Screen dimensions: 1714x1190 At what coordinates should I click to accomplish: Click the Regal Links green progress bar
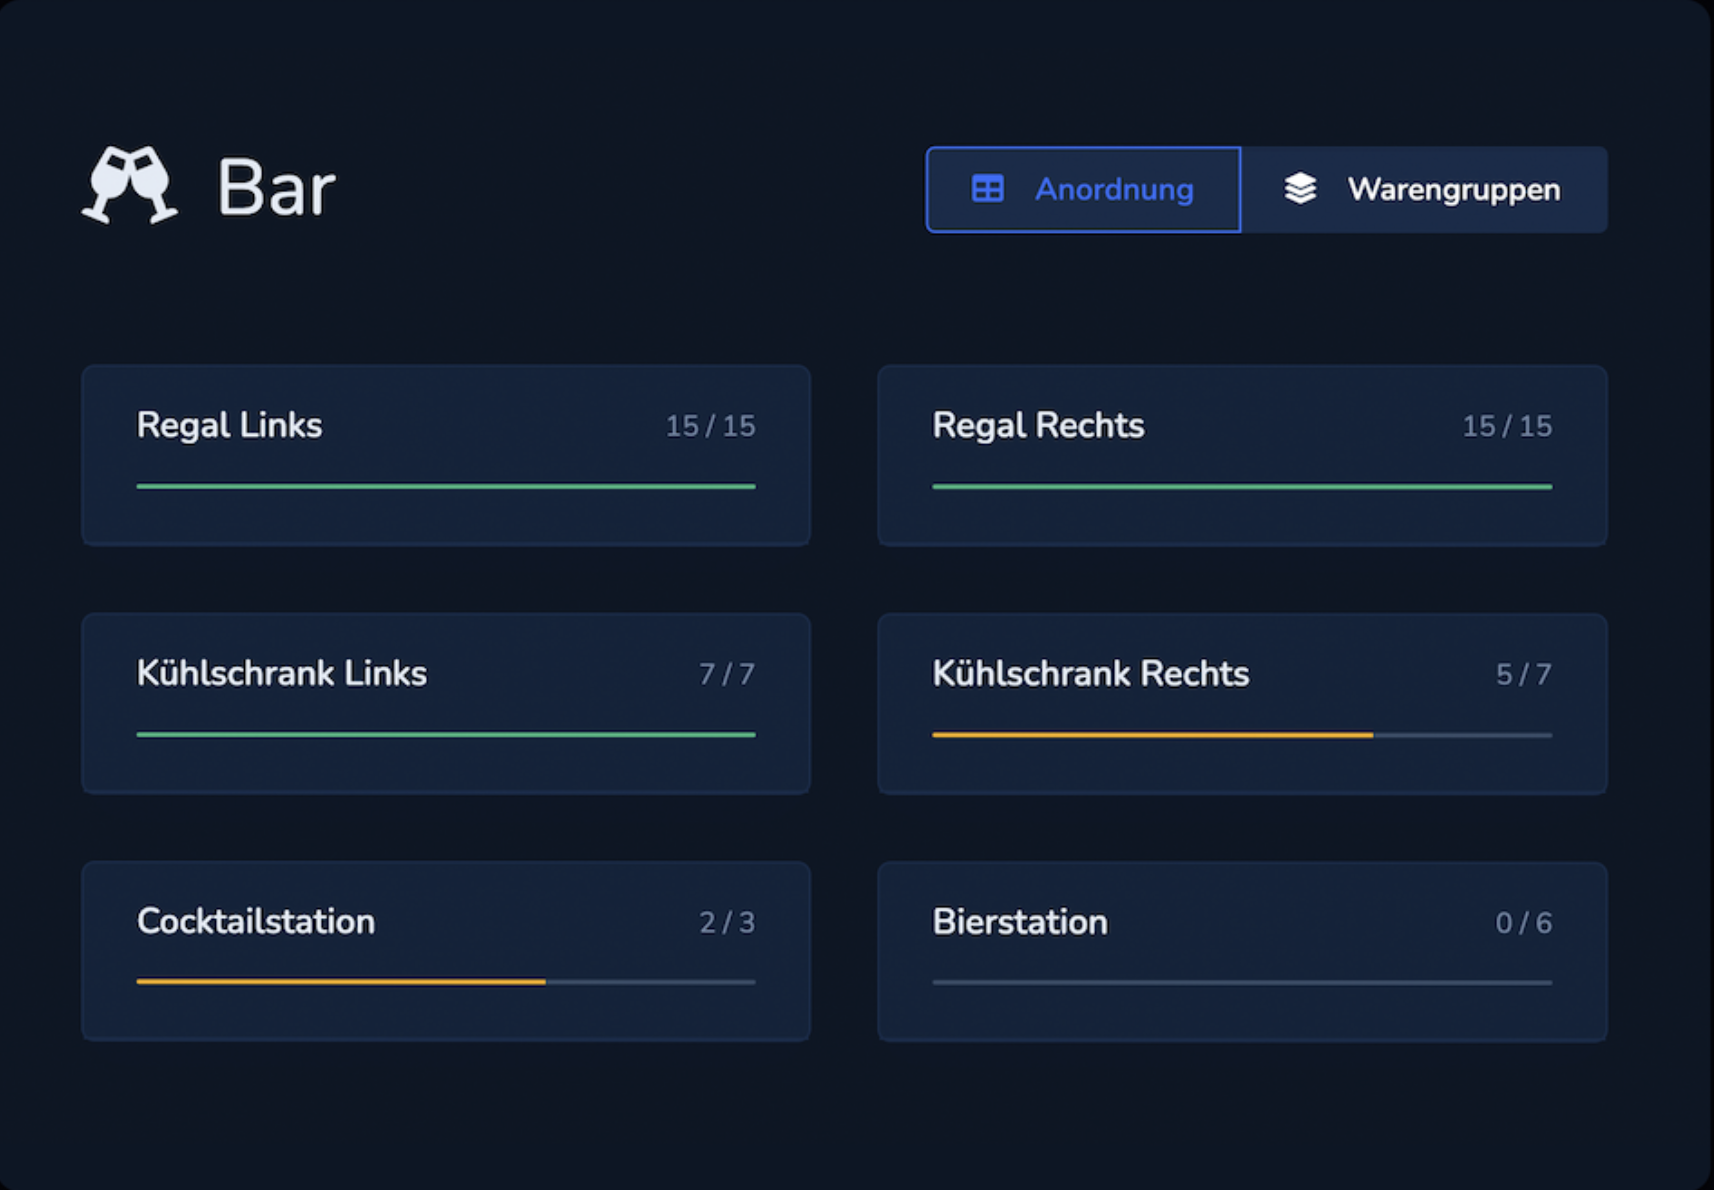point(446,486)
